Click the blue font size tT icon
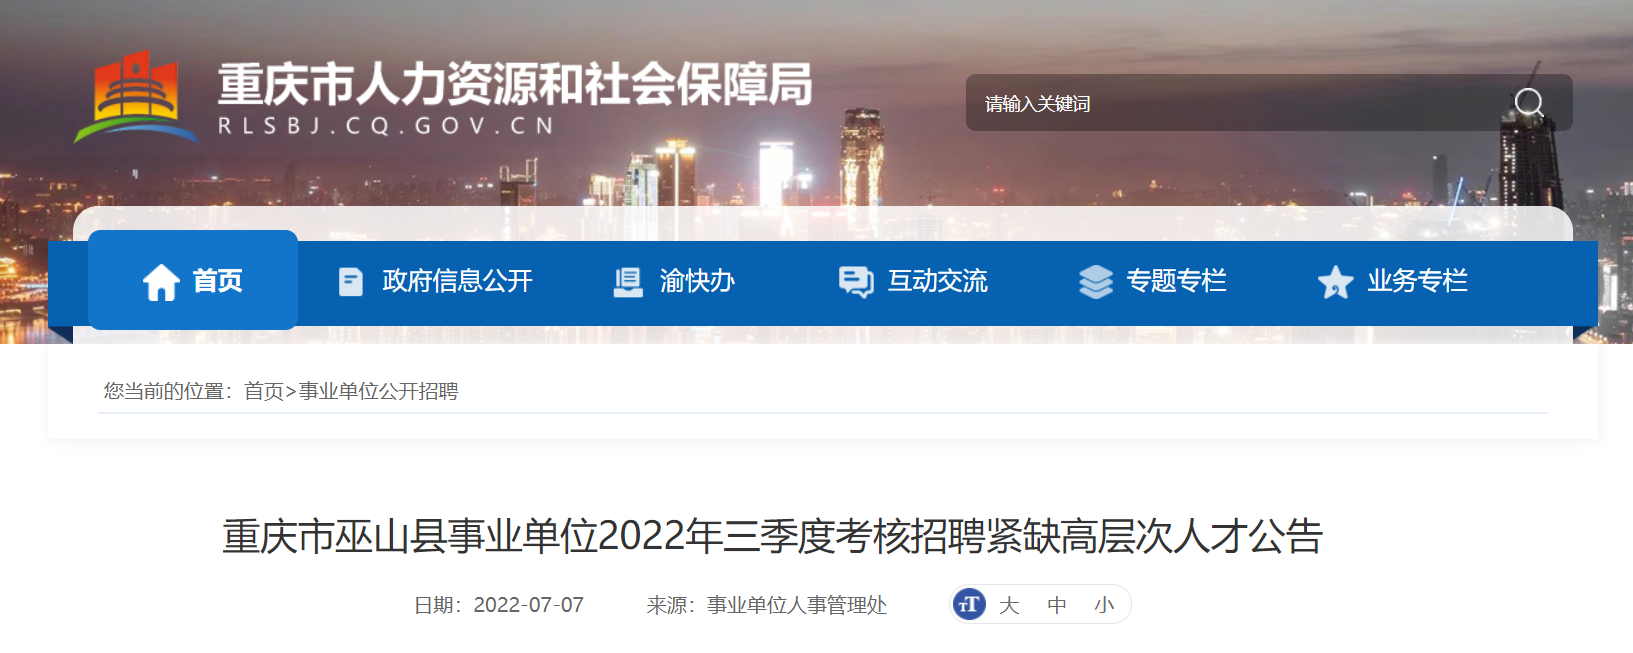This screenshot has height=653, width=1633. pos(969,604)
